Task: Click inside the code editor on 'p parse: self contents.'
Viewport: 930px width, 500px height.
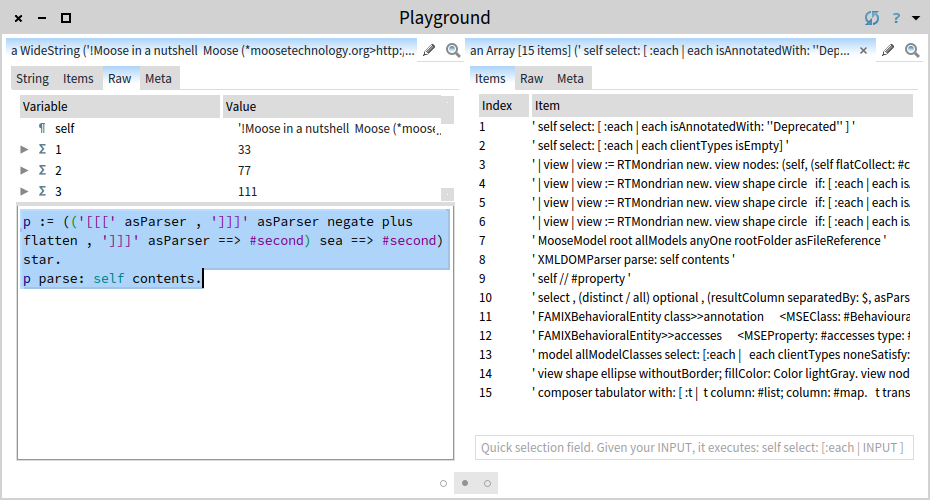Action: pyautogui.click(x=112, y=278)
